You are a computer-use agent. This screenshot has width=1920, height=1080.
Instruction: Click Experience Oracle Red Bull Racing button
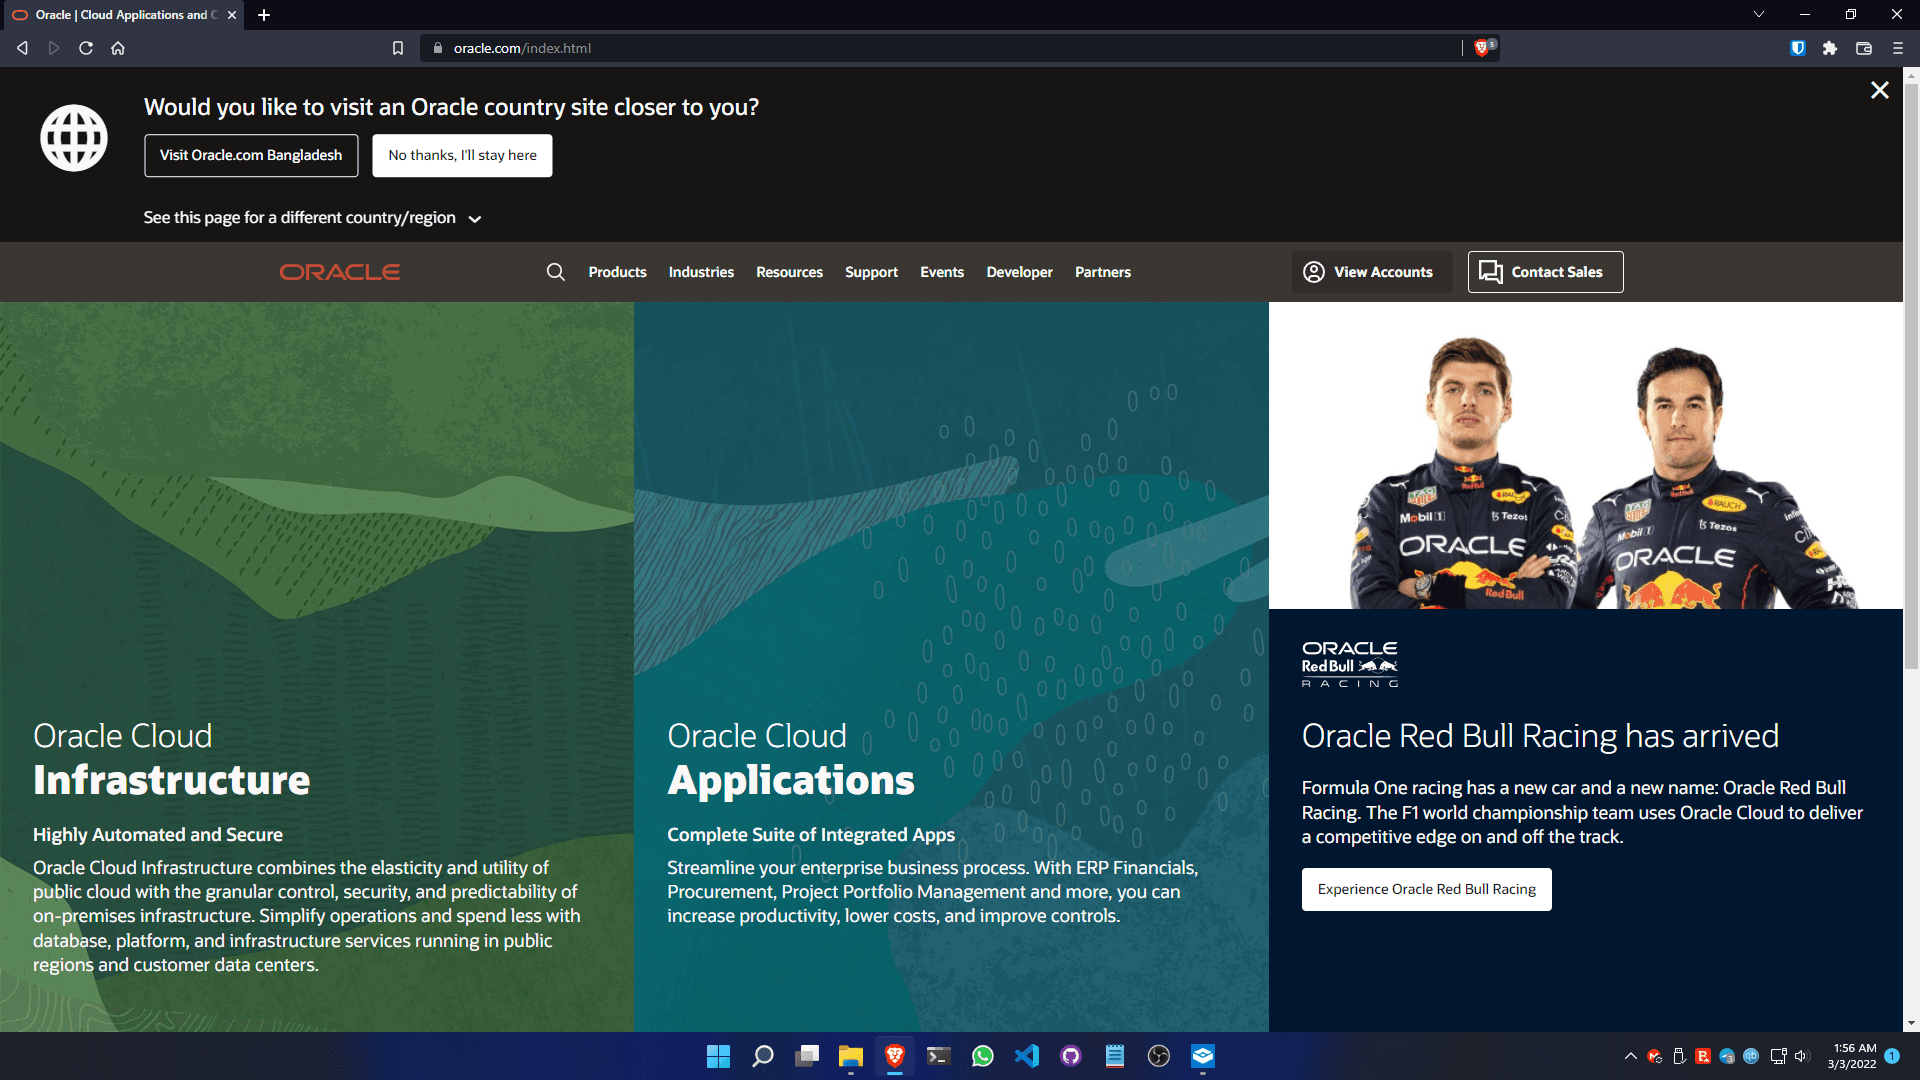pos(1426,889)
